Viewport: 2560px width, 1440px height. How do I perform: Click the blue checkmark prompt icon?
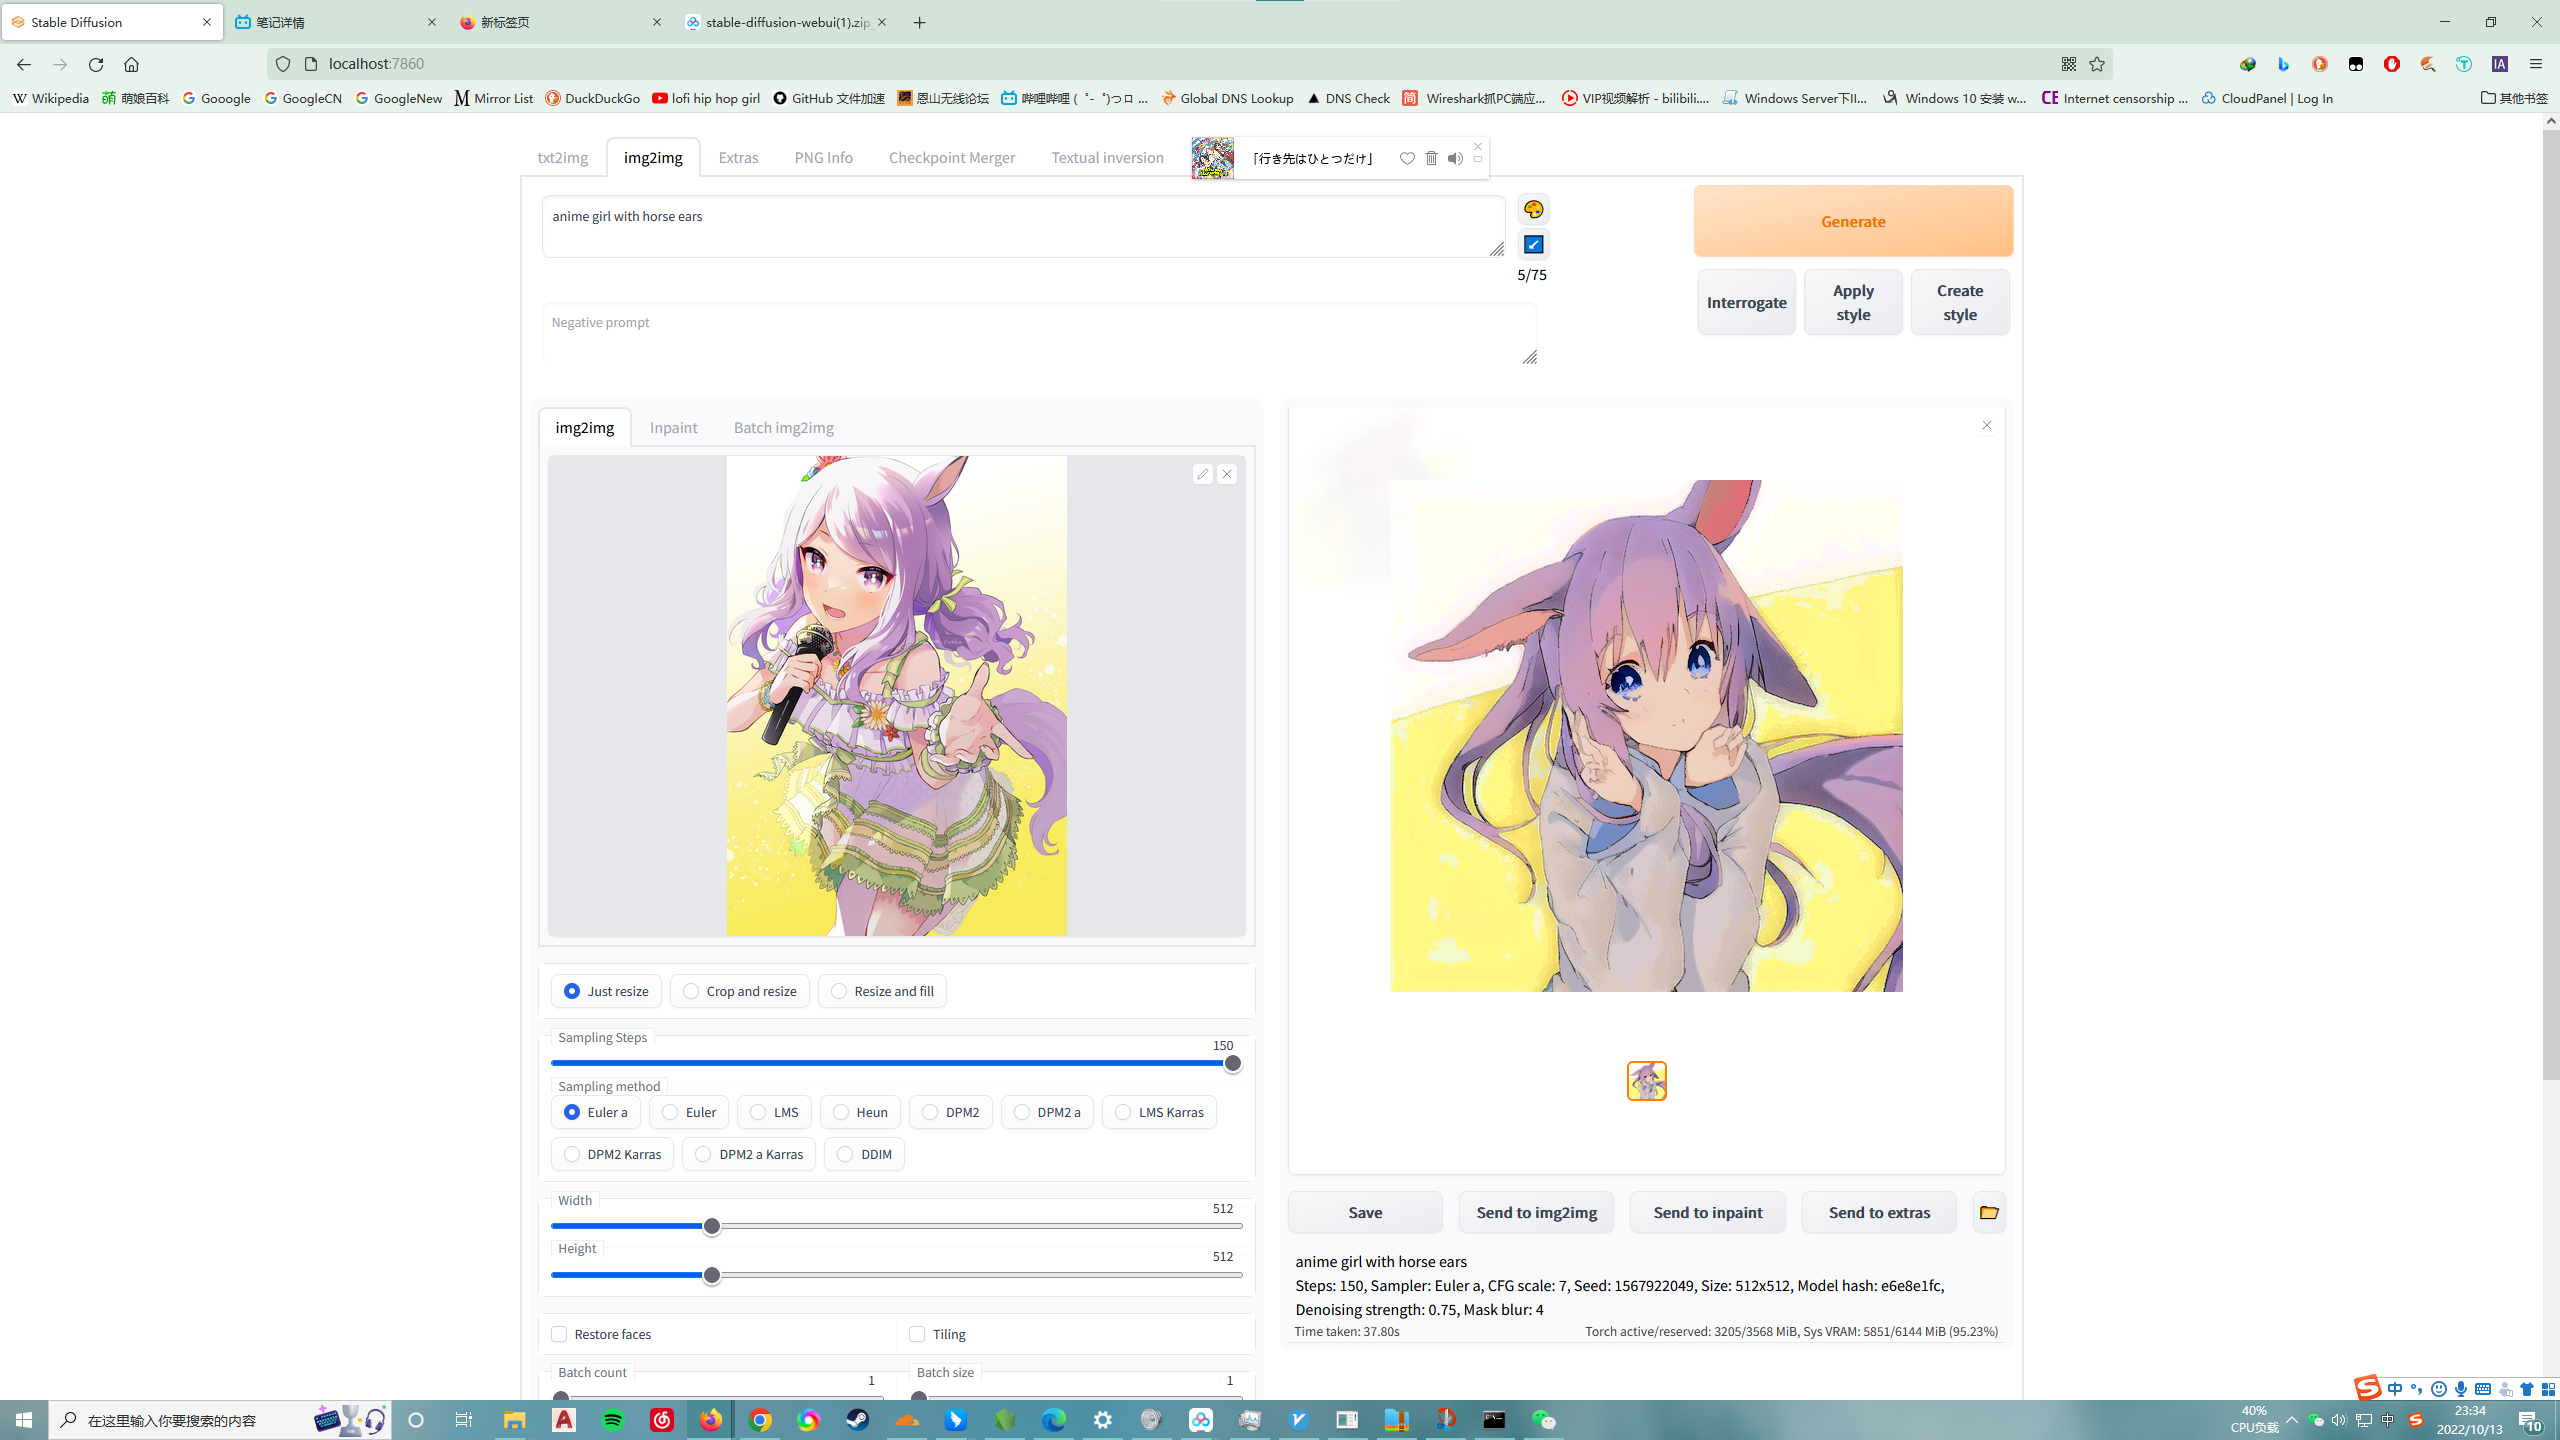point(1533,244)
